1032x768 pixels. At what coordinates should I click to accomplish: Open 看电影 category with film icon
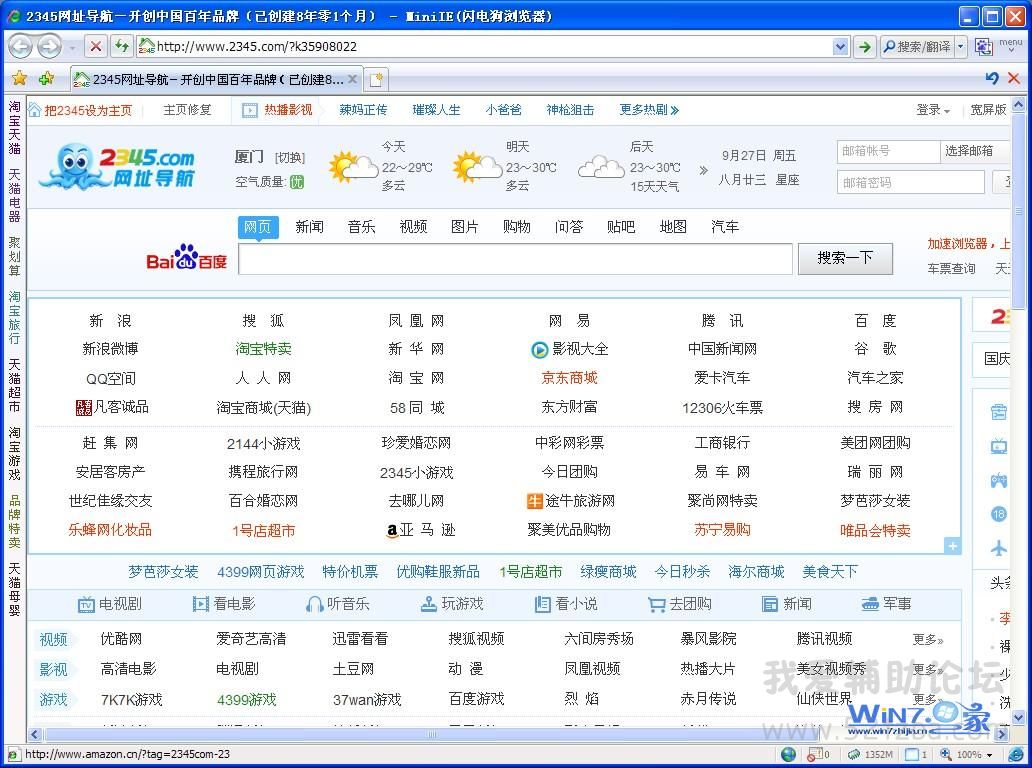pyautogui.click(x=224, y=603)
